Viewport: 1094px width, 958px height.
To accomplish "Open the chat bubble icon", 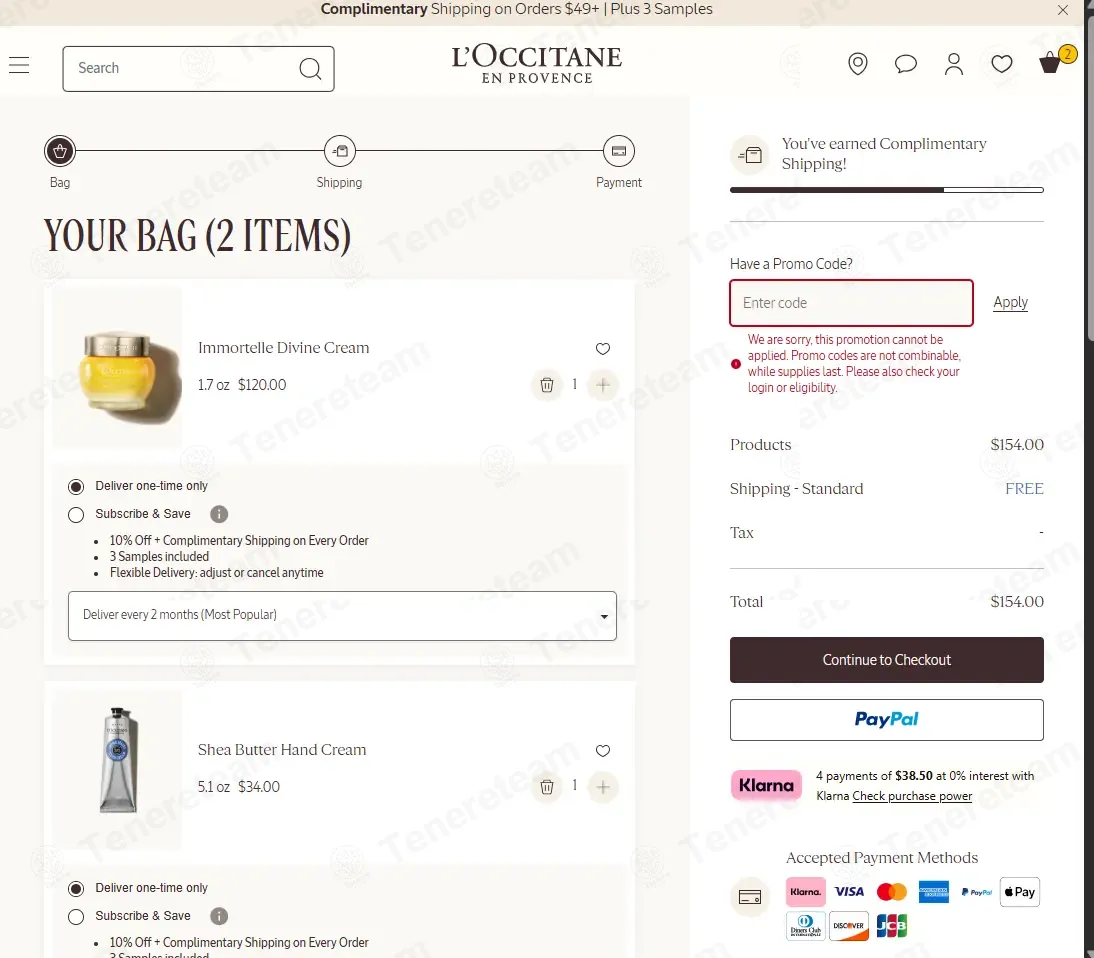I will (x=906, y=64).
